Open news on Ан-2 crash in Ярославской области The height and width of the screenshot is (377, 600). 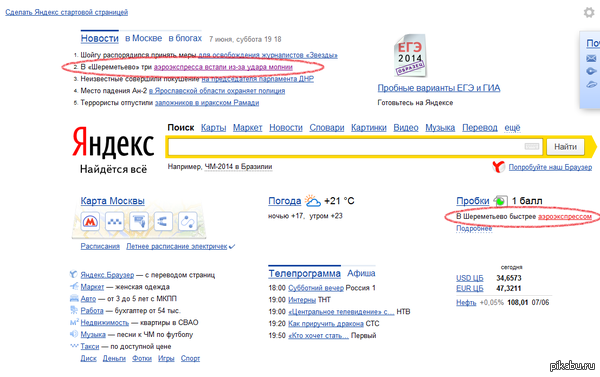pyautogui.click(x=217, y=91)
